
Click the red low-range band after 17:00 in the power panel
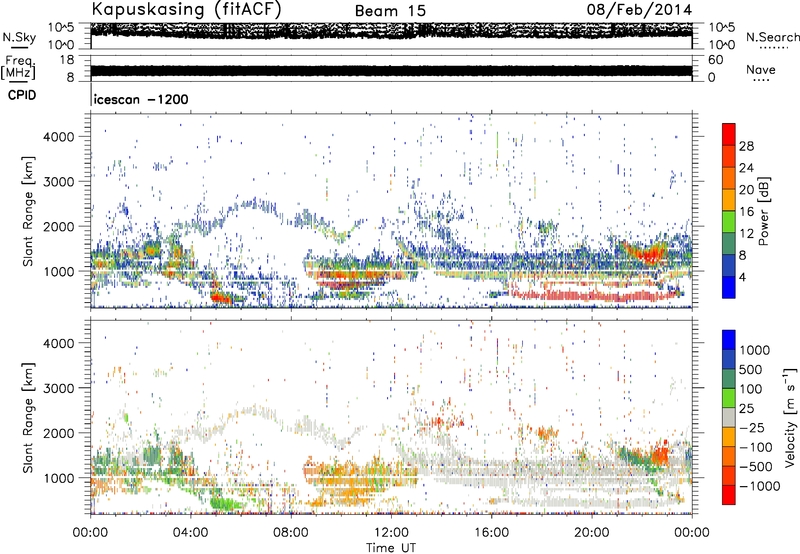(x=592, y=295)
